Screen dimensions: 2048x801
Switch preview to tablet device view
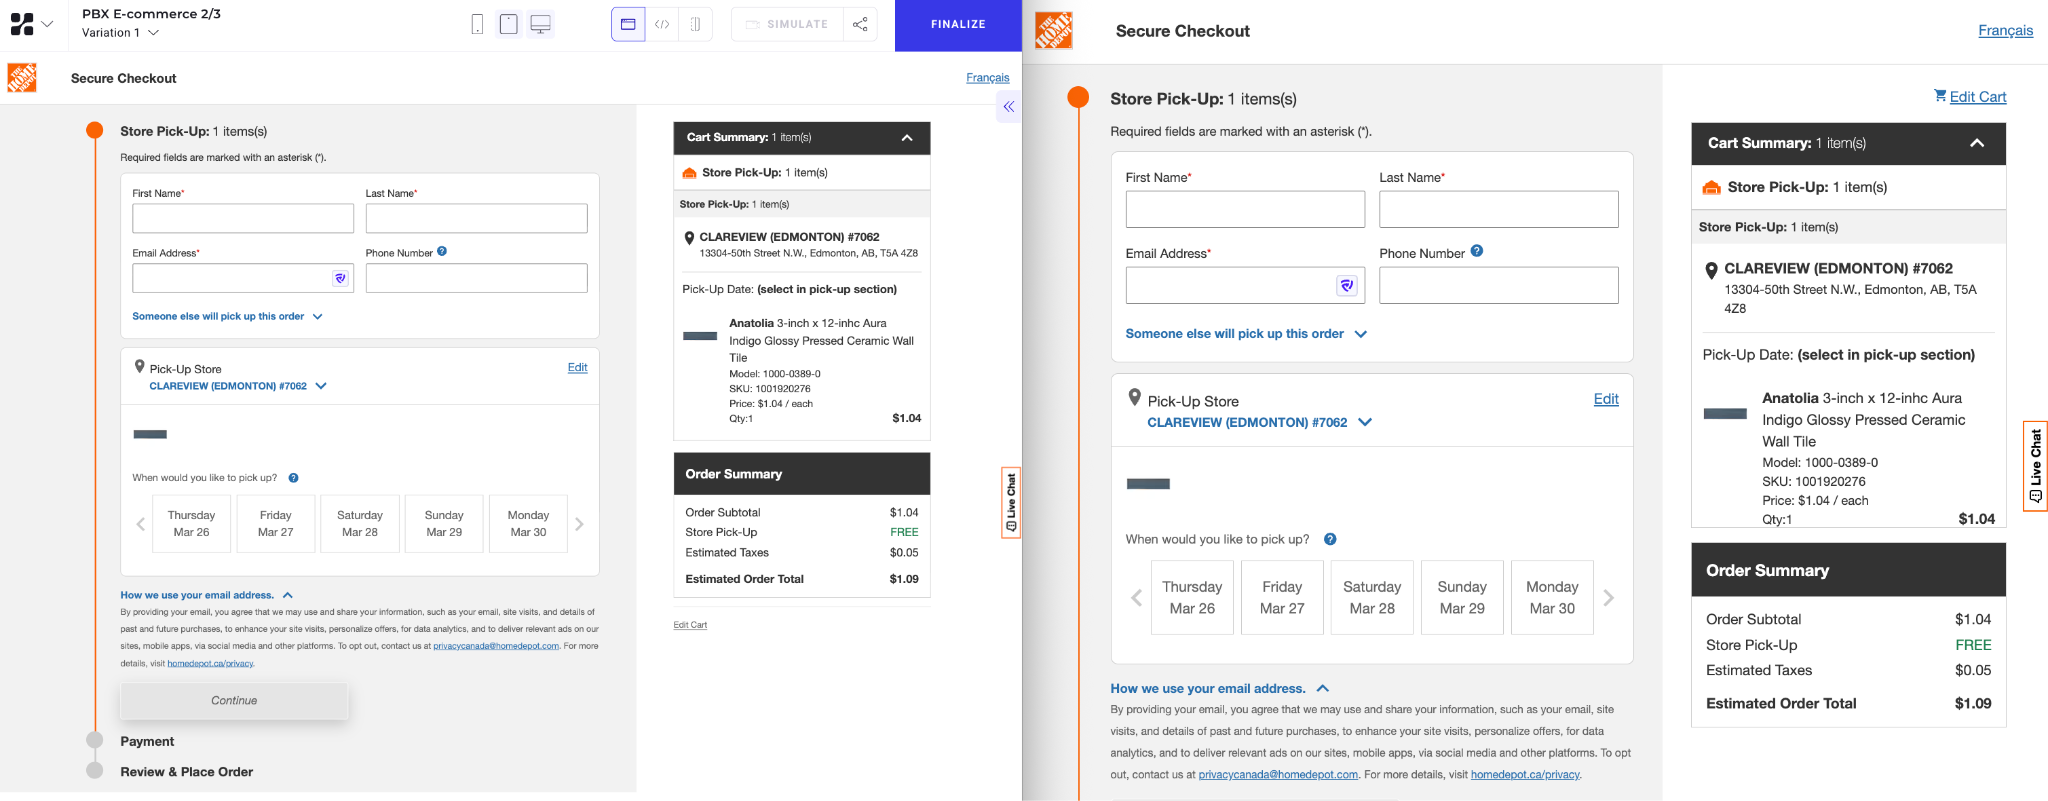(x=508, y=24)
